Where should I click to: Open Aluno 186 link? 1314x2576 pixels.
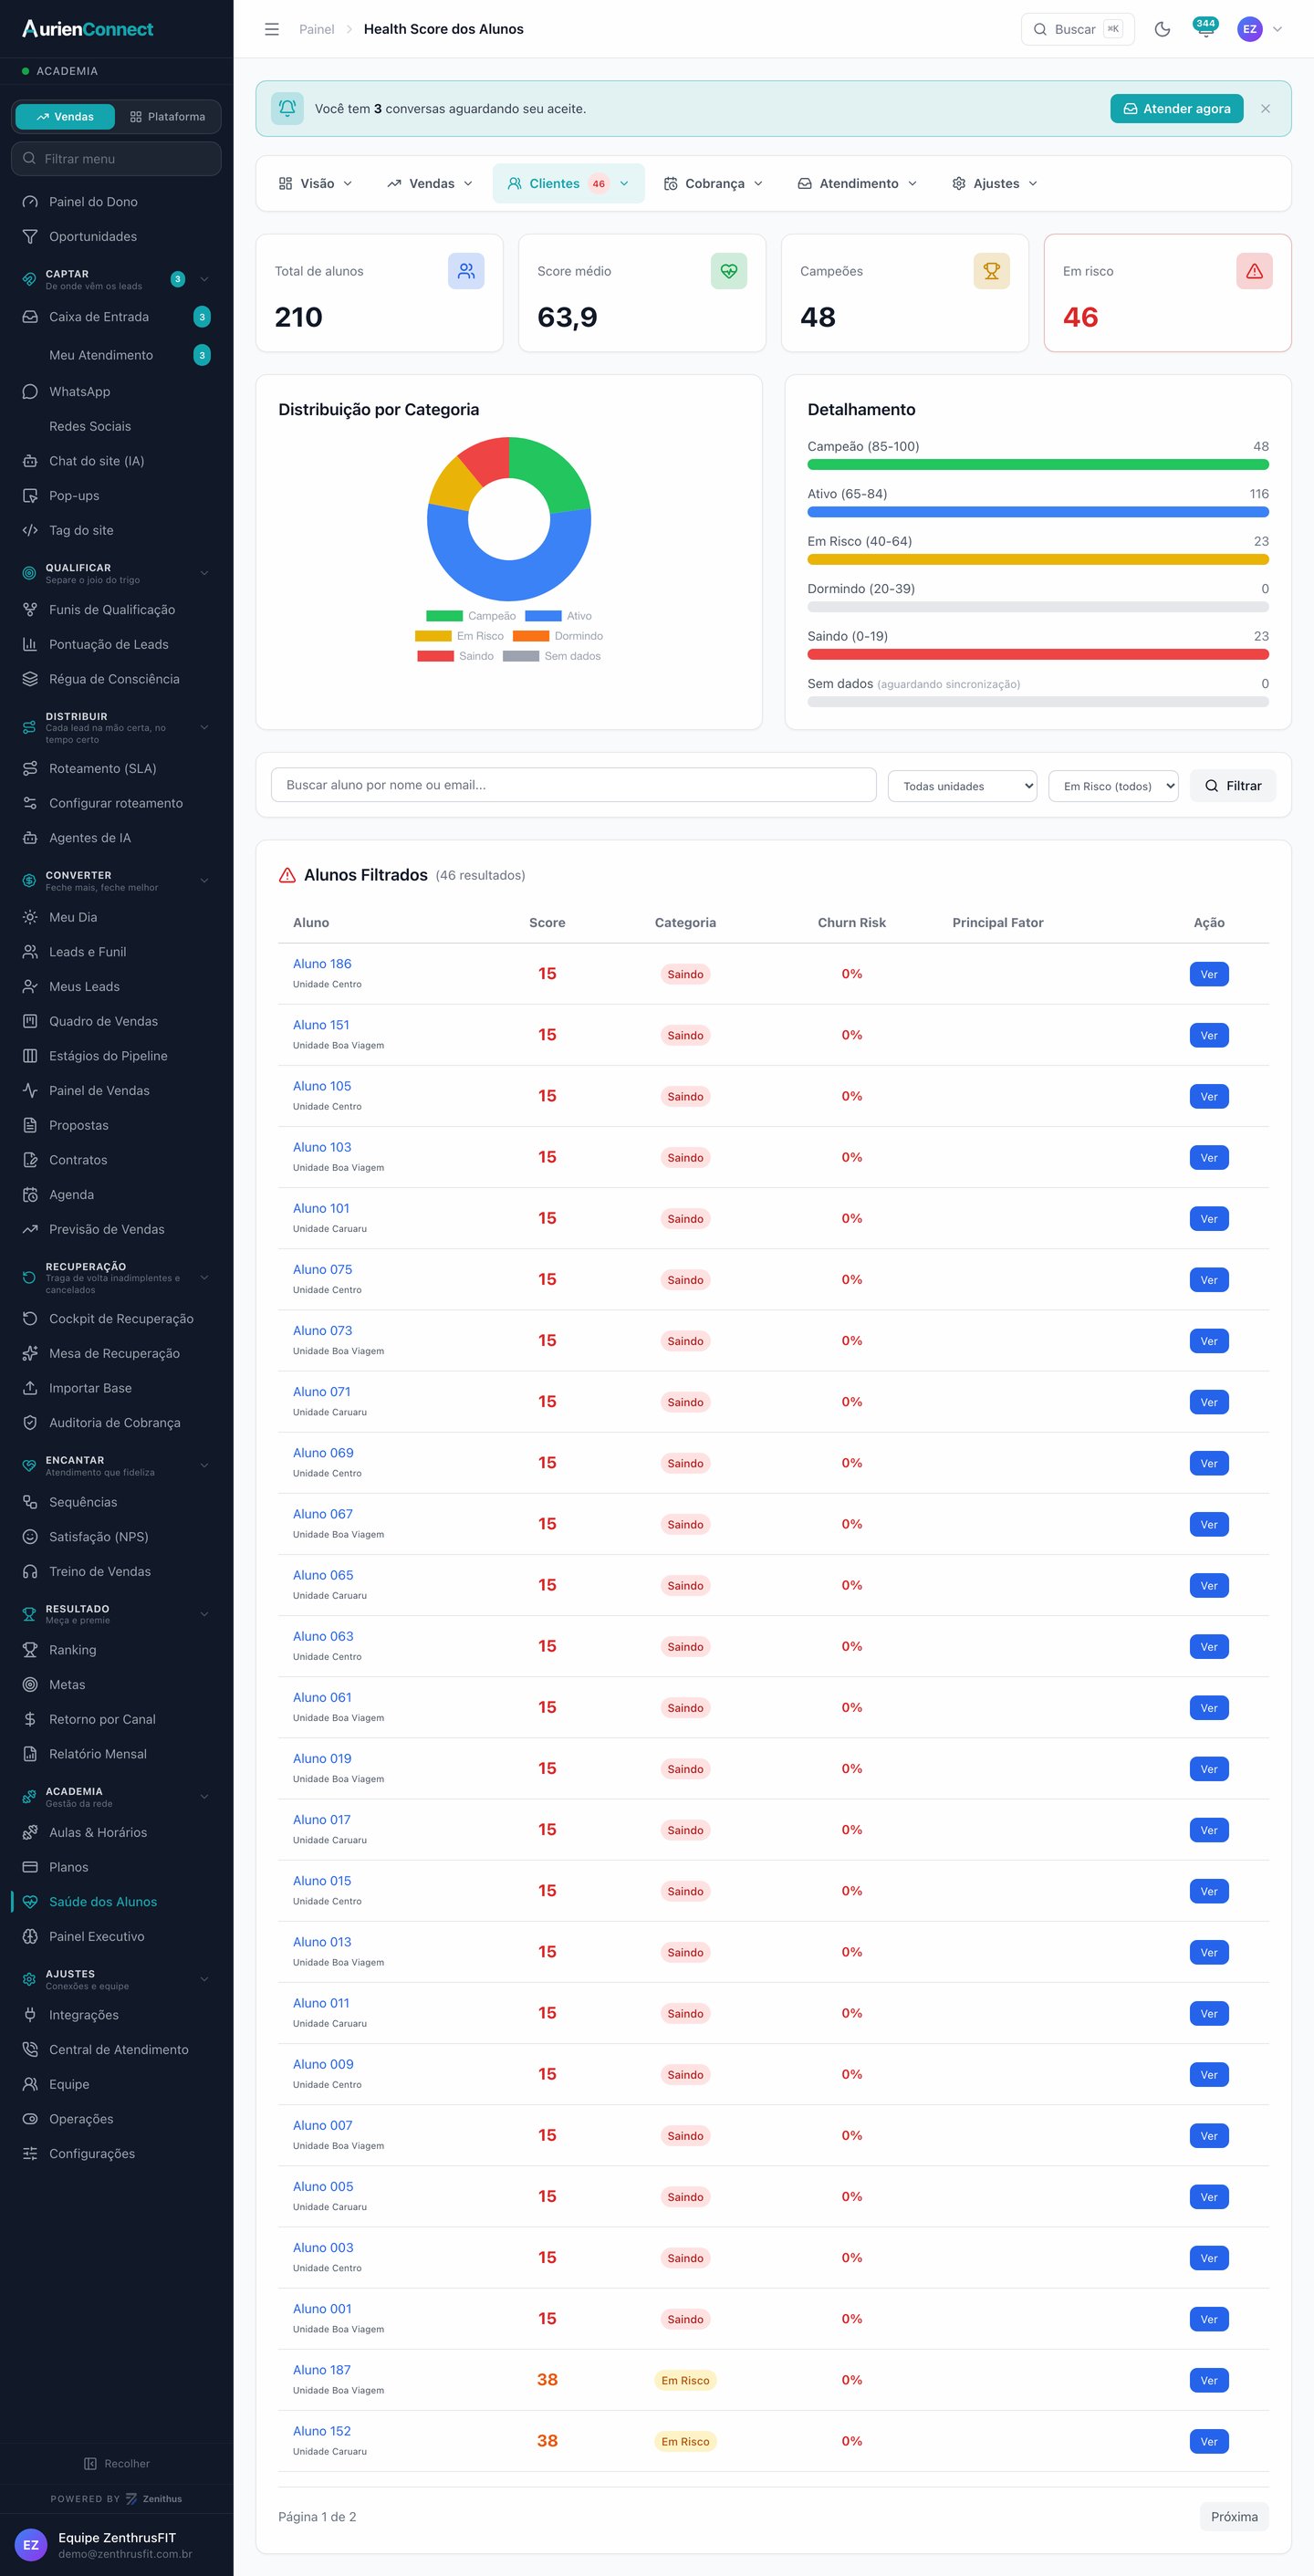[322, 964]
